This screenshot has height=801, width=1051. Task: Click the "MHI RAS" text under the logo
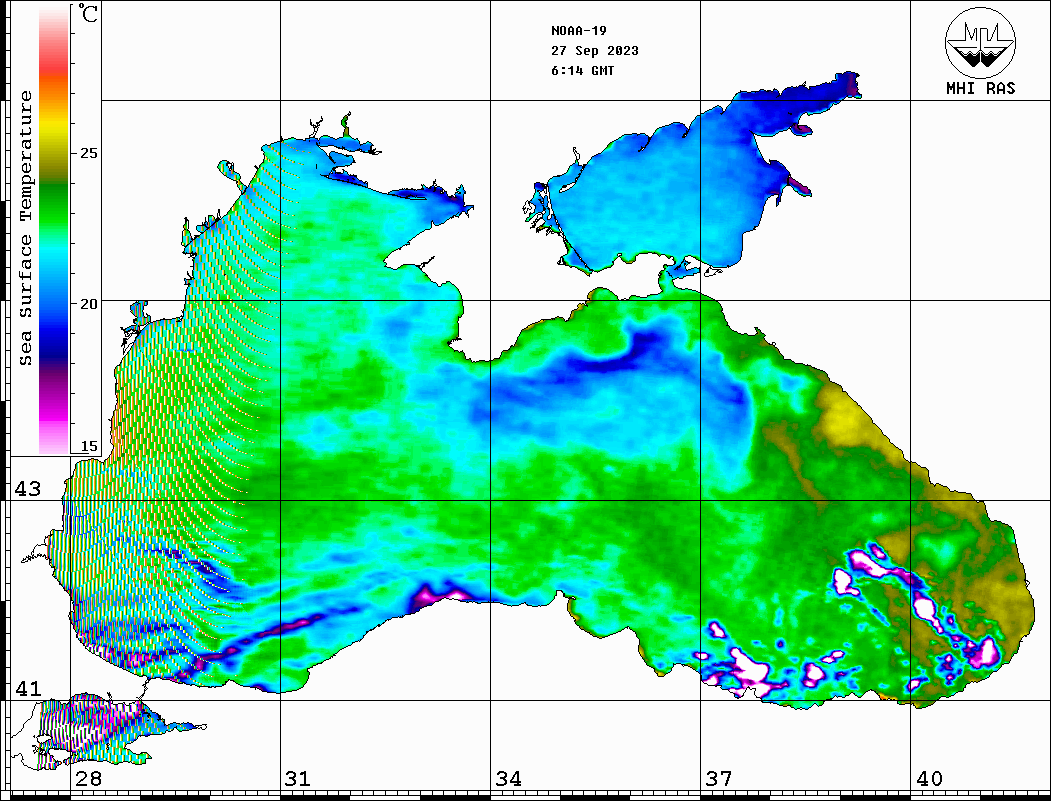[x=980, y=89]
